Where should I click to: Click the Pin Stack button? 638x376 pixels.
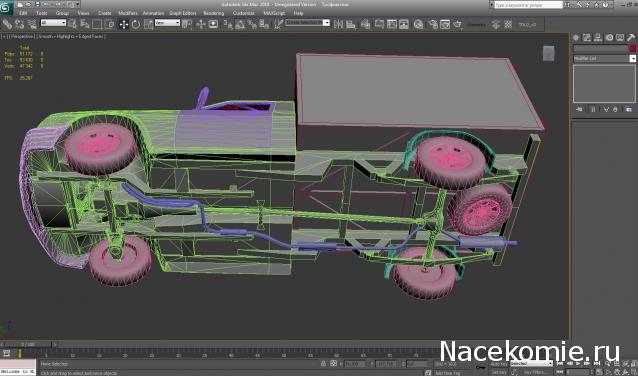pyautogui.click(x=579, y=109)
